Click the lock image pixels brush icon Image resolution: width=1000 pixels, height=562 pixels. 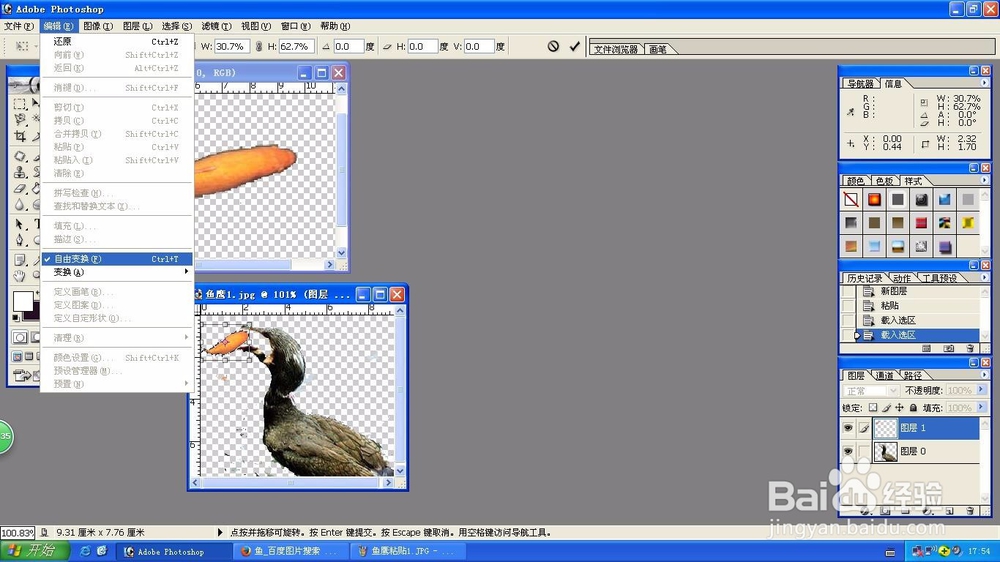[x=886, y=408]
